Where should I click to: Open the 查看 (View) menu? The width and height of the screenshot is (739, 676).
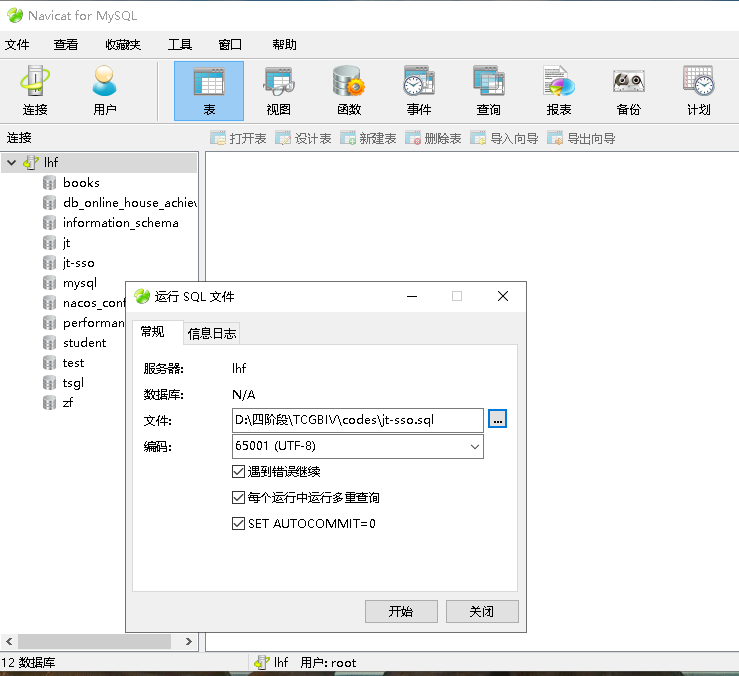[x=66, y=45]
